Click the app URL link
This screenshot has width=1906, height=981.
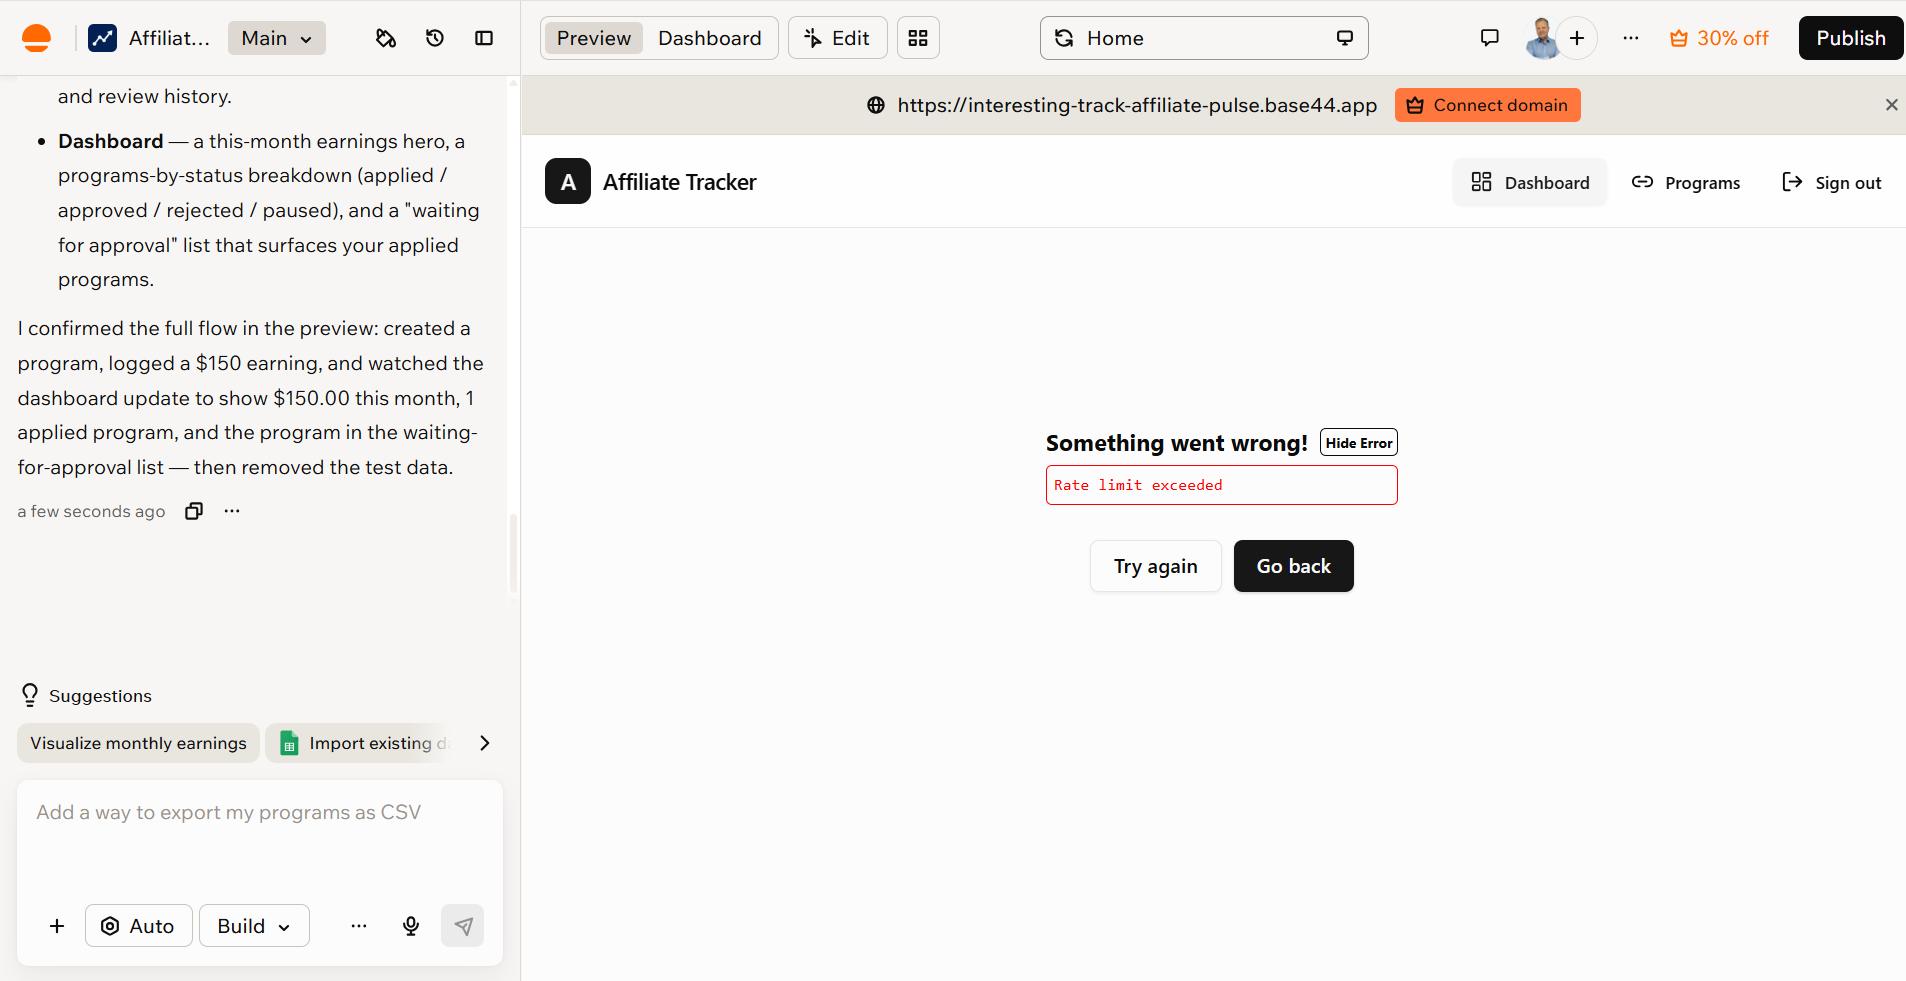(x=1137, y=105)
